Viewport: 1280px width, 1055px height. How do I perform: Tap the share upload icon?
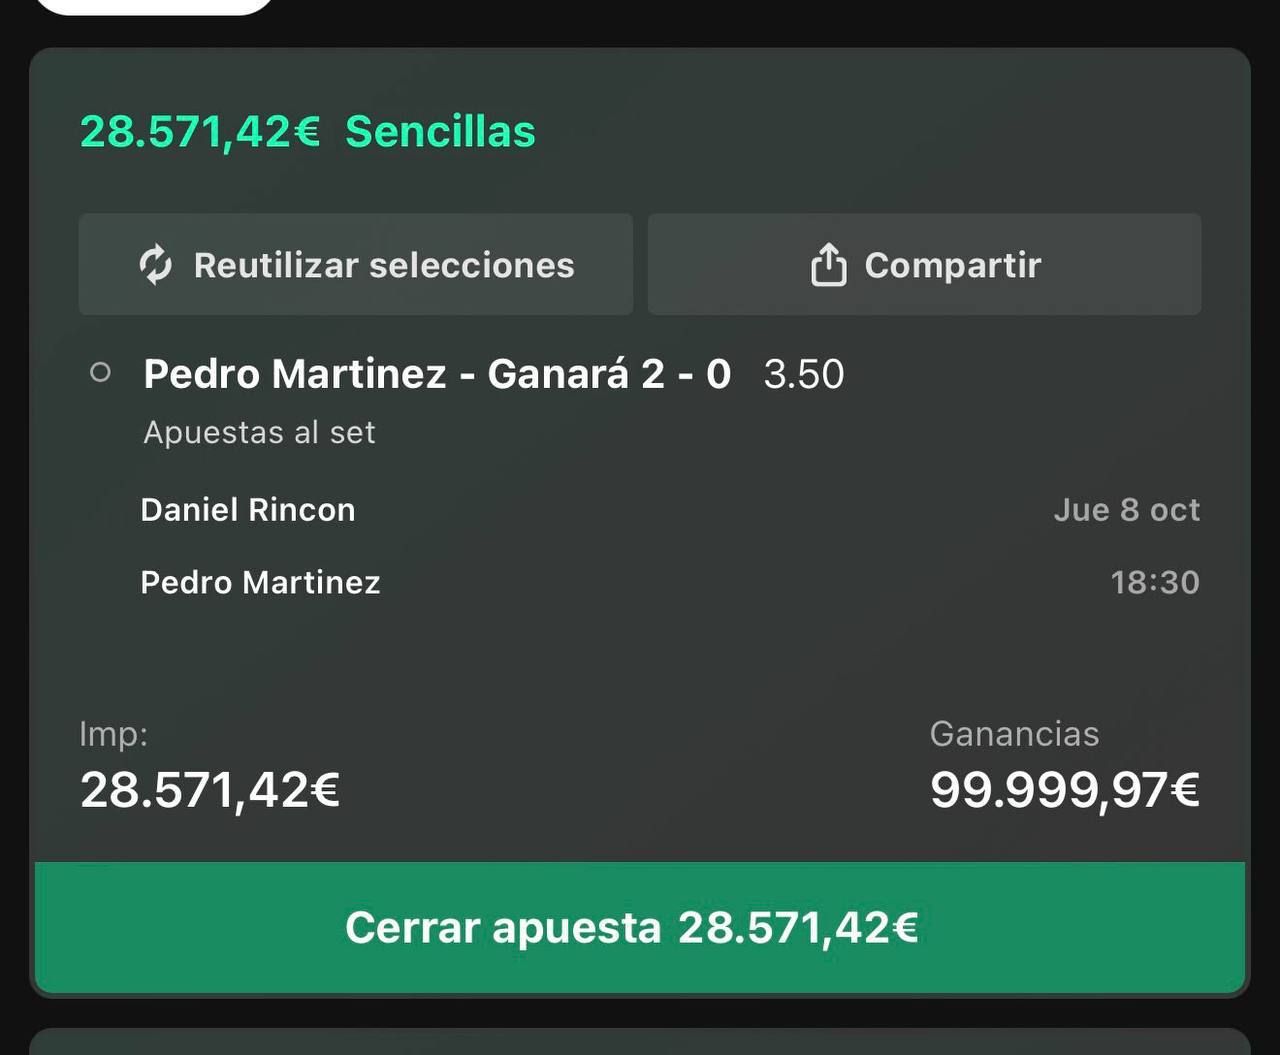click(x=828, y=265)
